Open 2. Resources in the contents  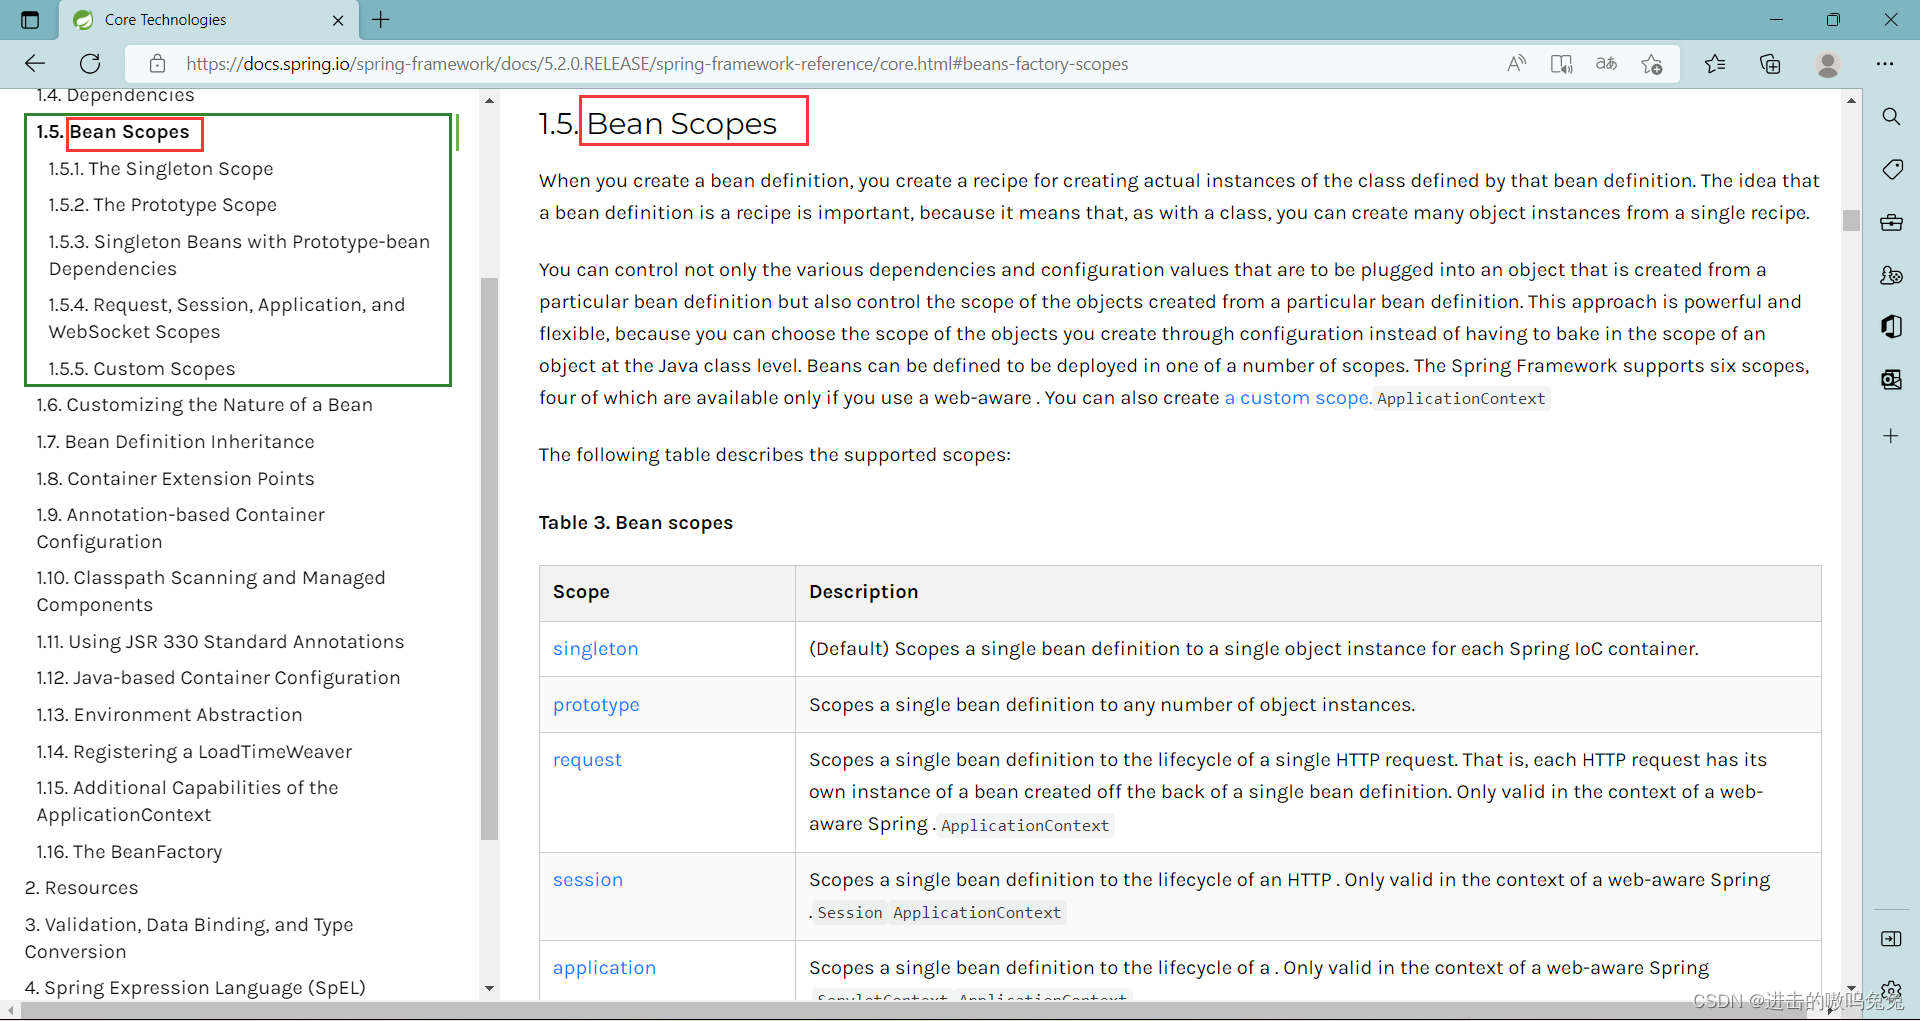(82, 888)
